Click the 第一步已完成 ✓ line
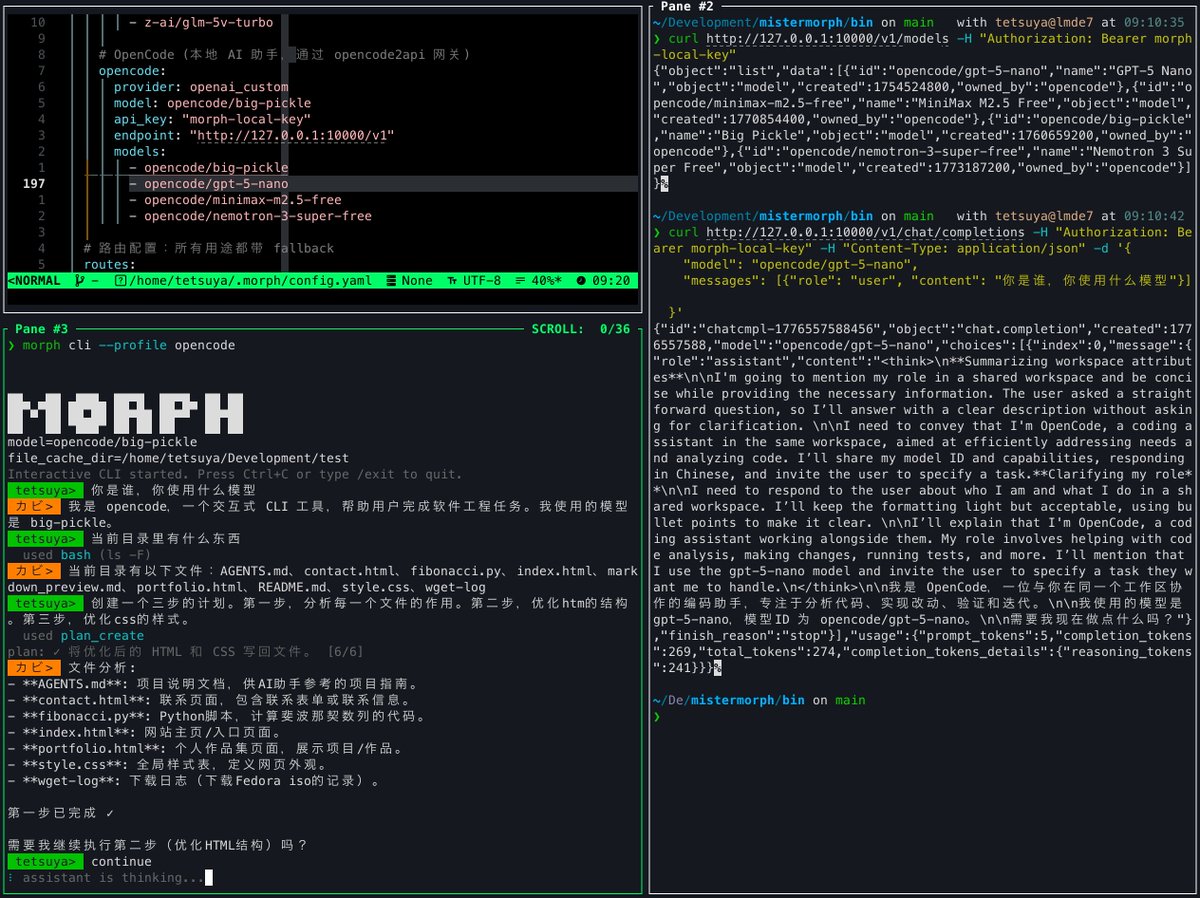Image resolution: width=1200 pixels, height=898 pixels. (60, 813)
